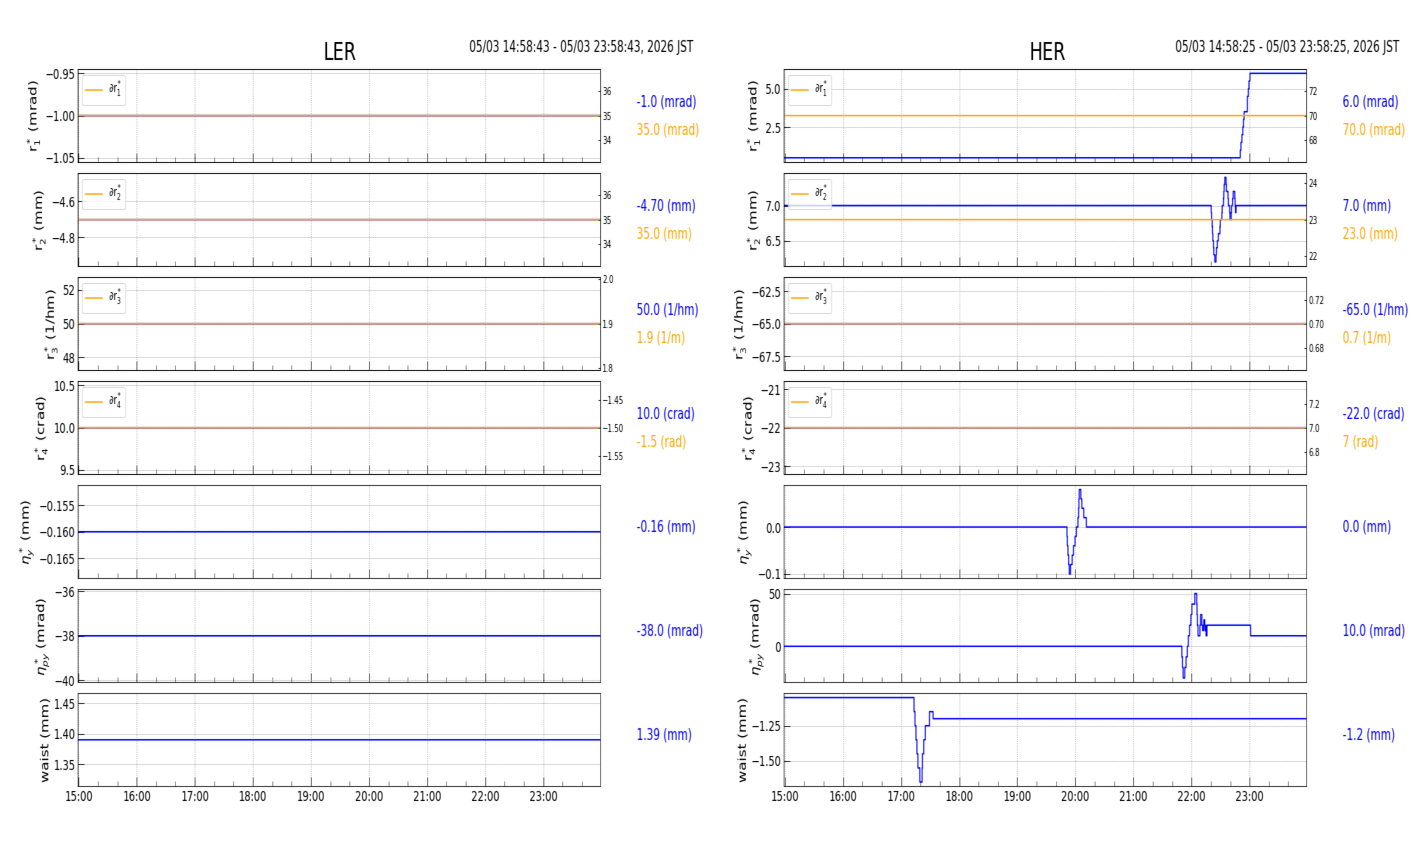Click LER value 10.0 (crad)
Screen dimensions: 1412x864
[x=665, y=414]
